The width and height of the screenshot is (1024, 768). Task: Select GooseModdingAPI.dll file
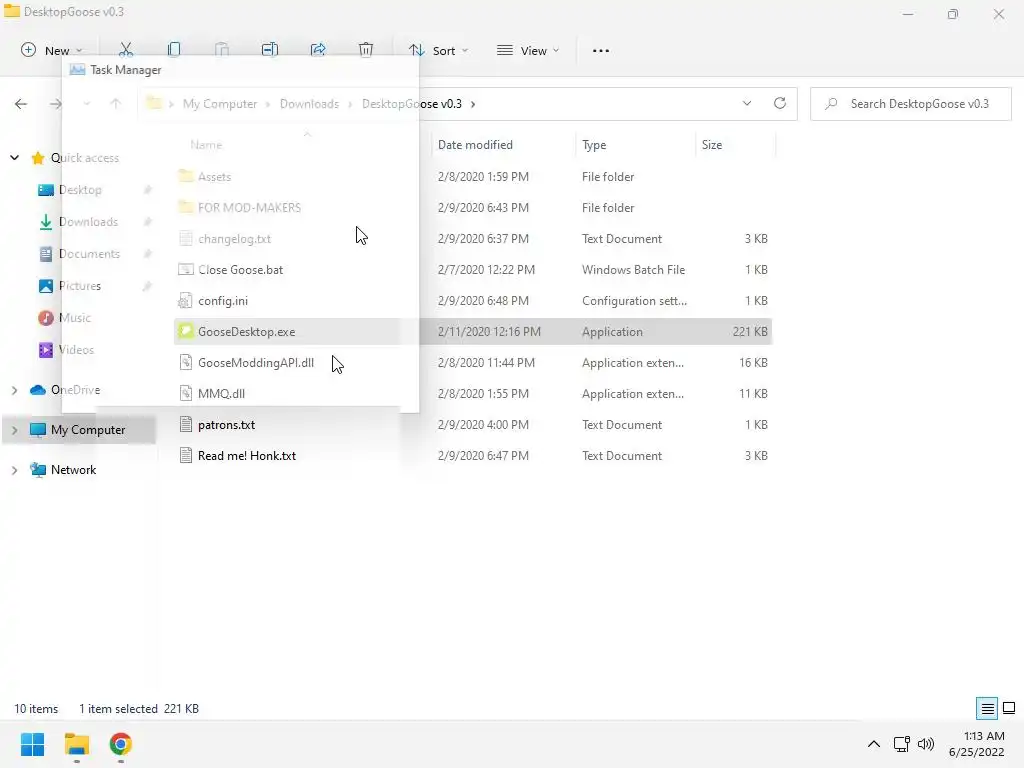point(255,362)
